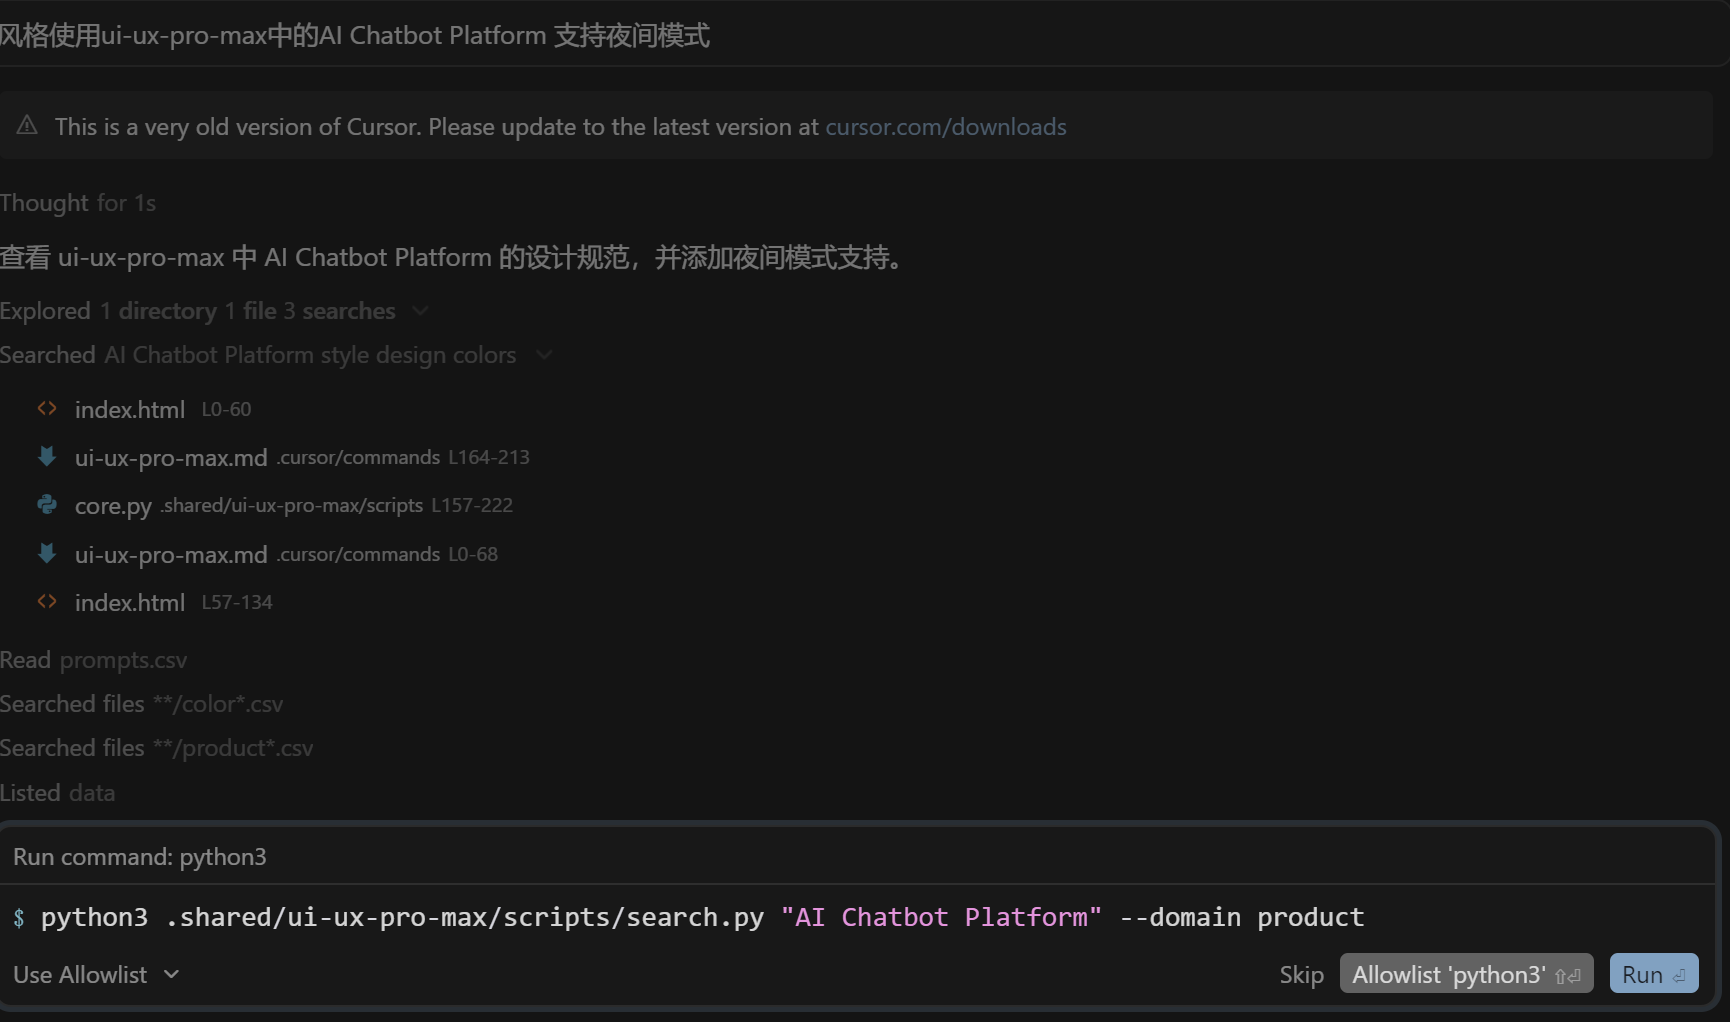Click inside the python3 command text area
Image resolution: width=1730 pixels, height=1022 pixels.
[700, 916]
